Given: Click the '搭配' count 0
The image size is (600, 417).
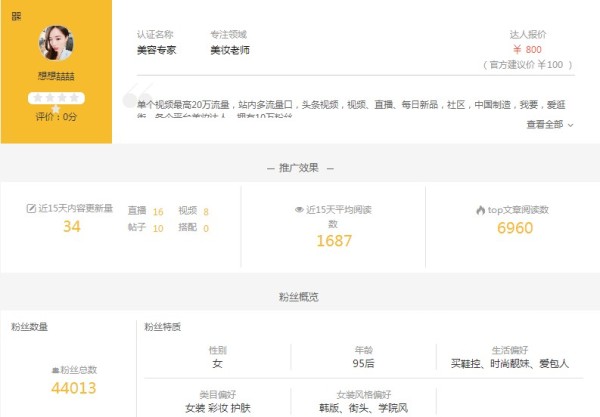Looking at the screenshot, I should tap(206, 228).
